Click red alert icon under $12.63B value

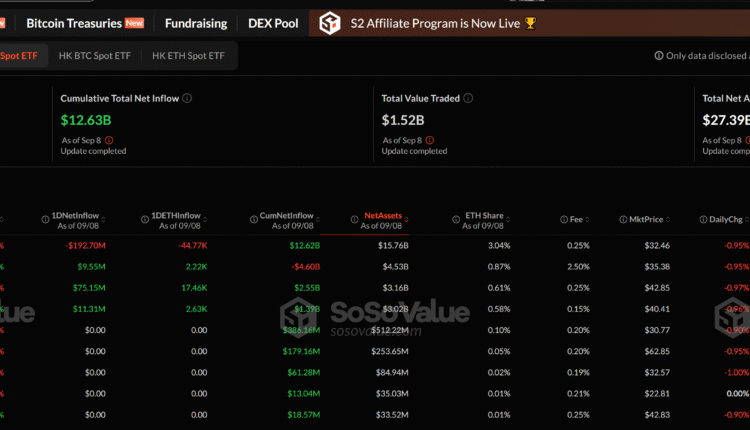(109, 140)
